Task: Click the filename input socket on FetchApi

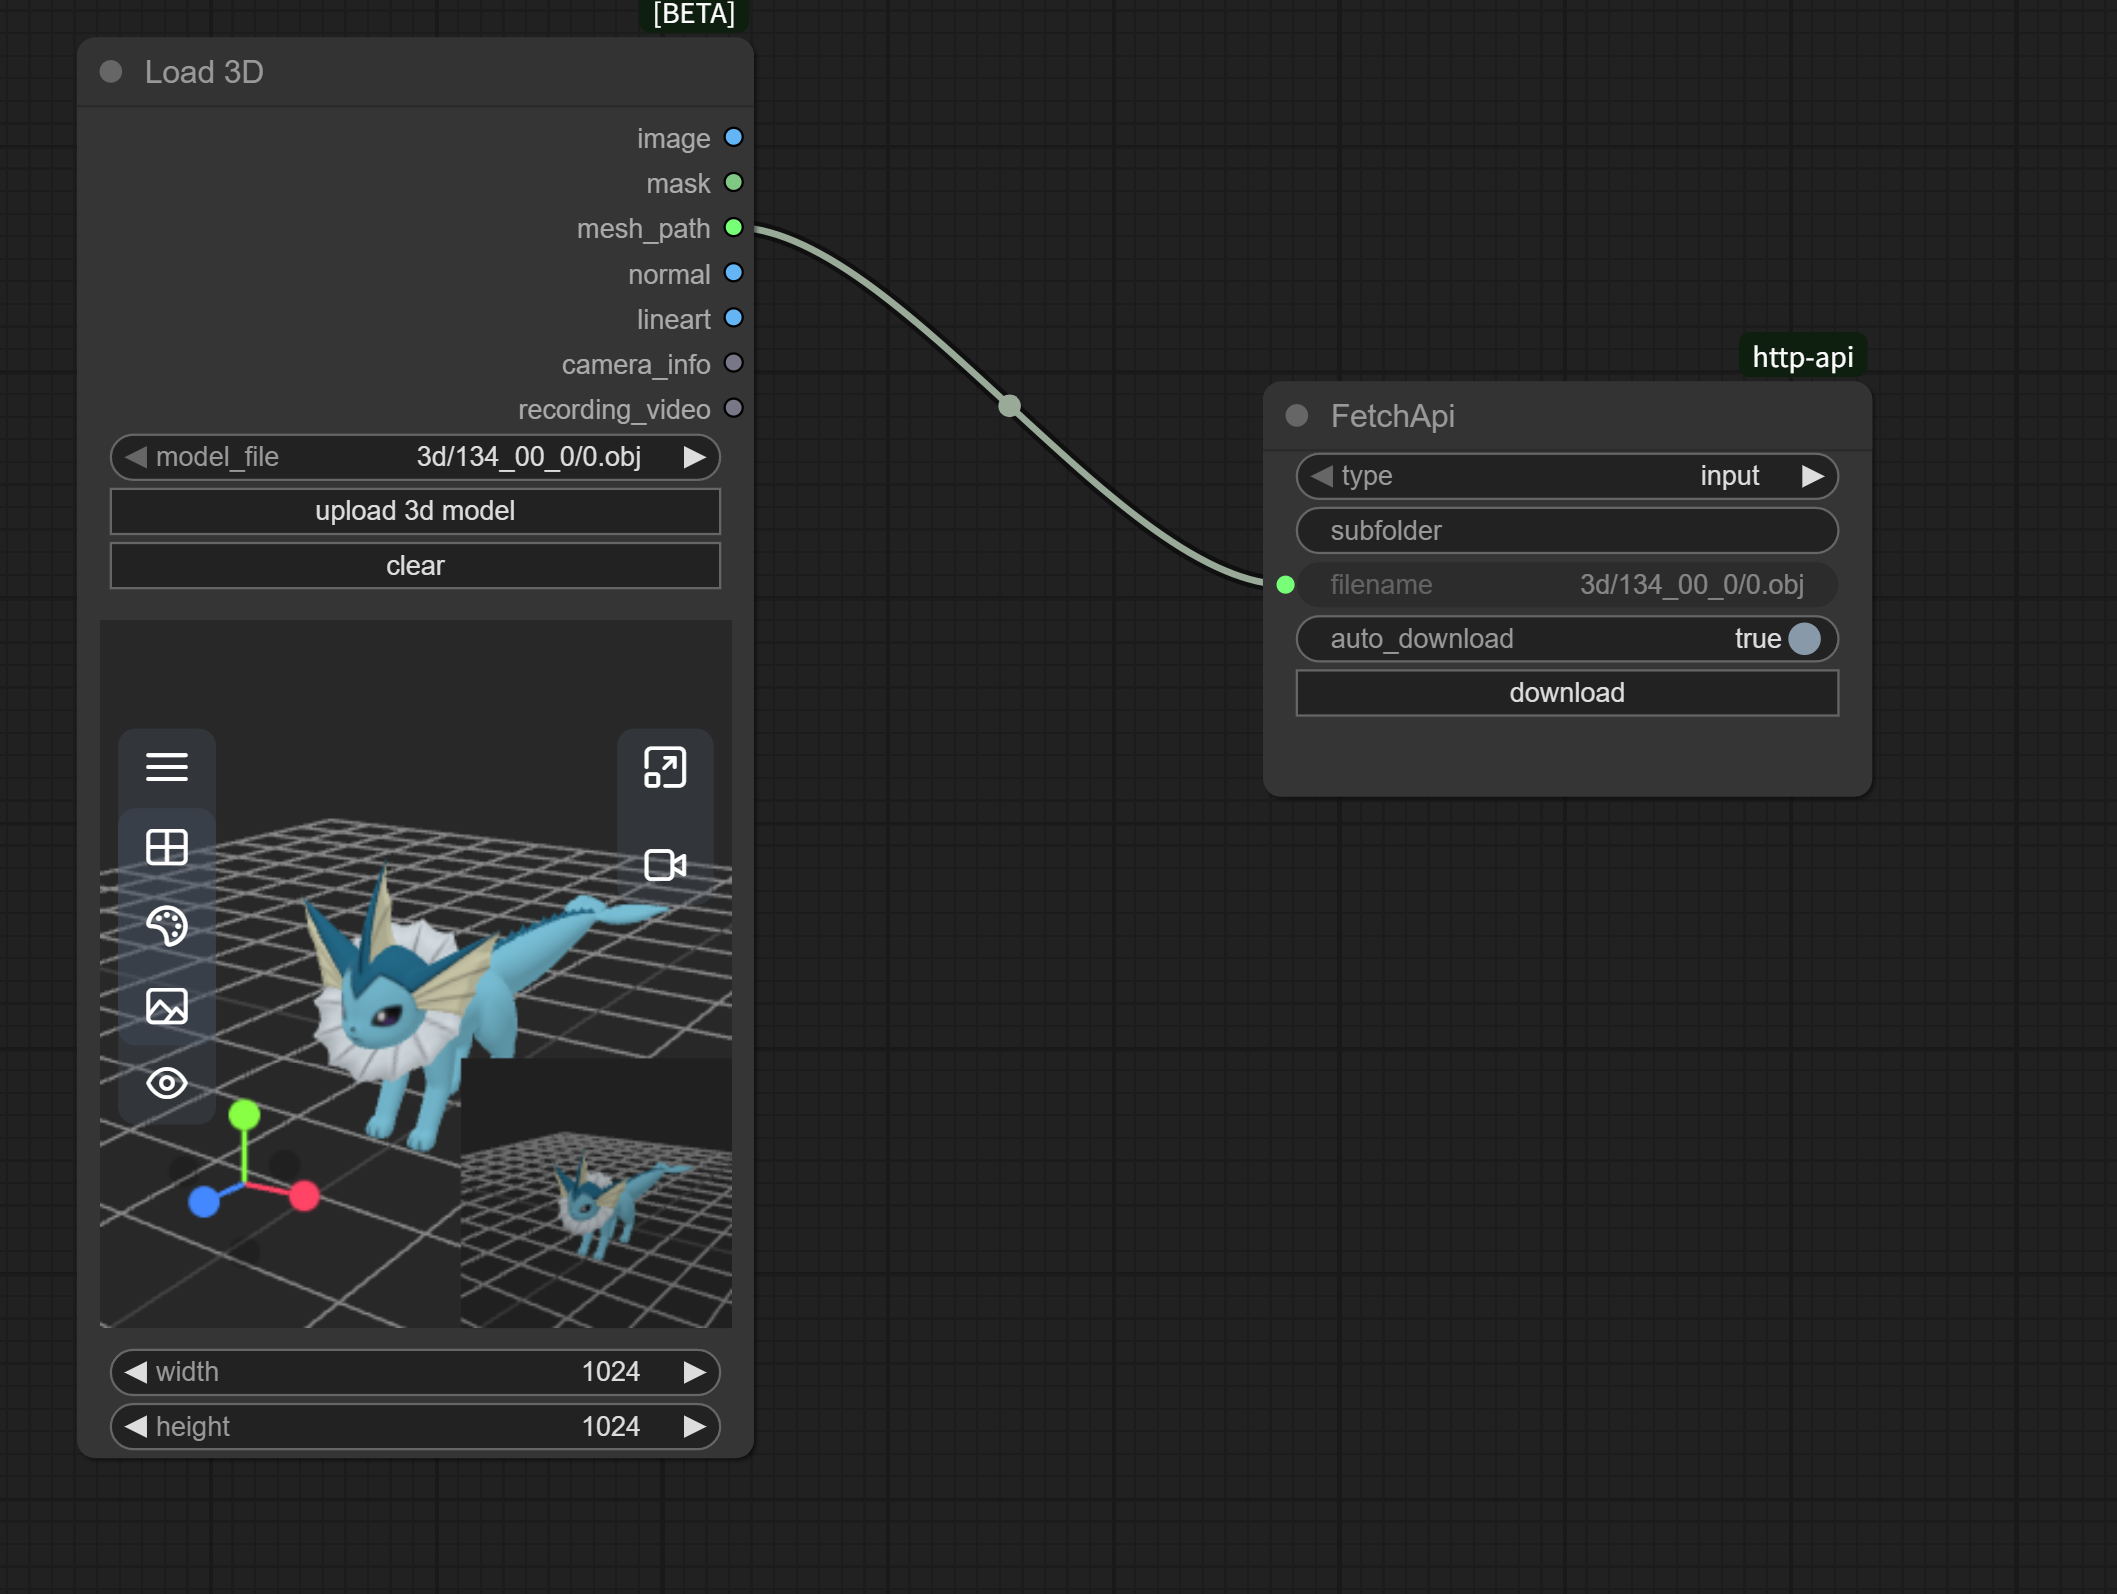Action: pos(1286,585)
